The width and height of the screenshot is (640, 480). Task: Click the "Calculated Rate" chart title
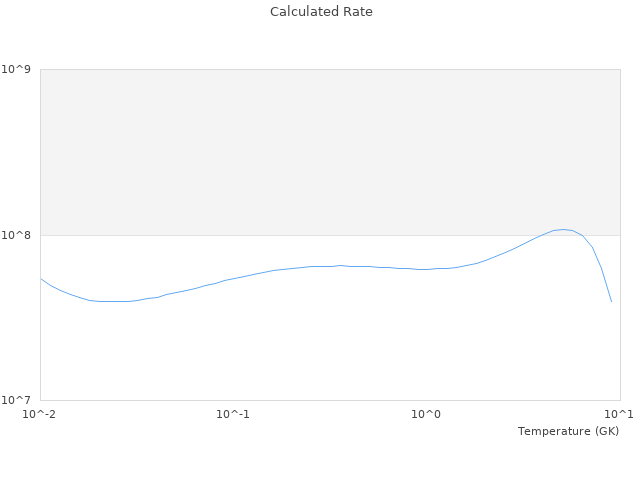click(321, 12)
